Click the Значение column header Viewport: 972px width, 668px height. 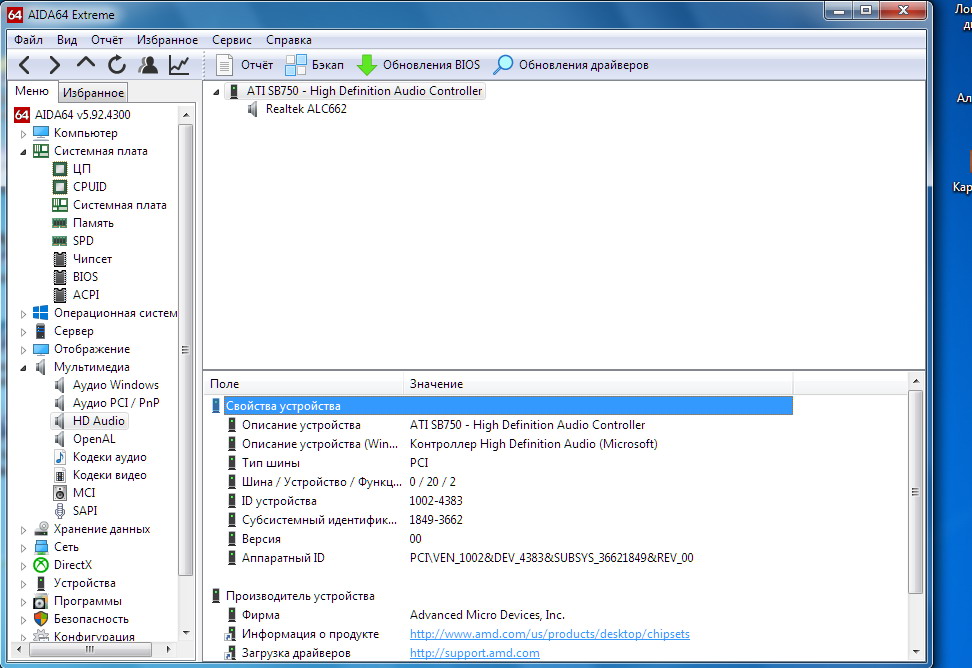coord(598,384)
